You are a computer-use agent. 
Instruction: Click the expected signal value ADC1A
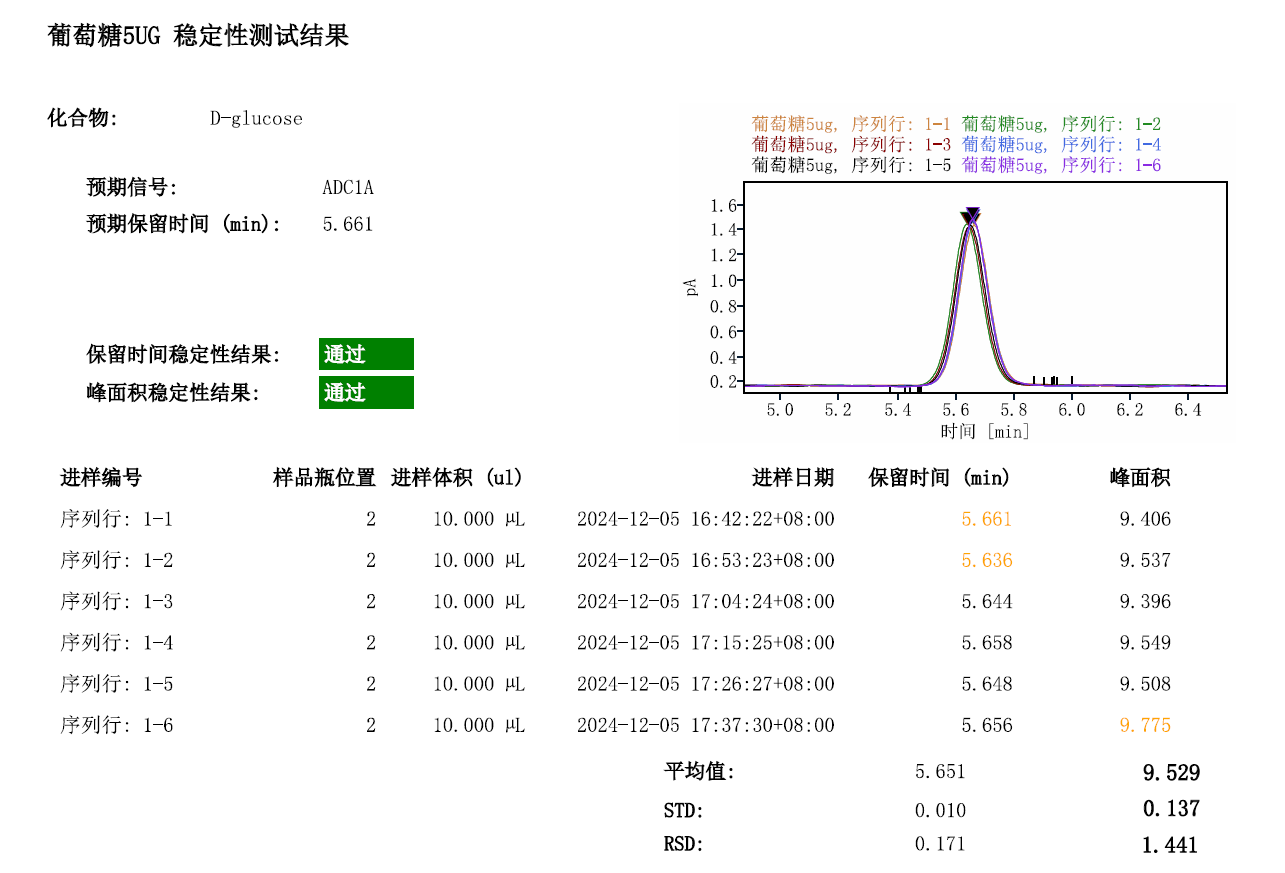347,188
